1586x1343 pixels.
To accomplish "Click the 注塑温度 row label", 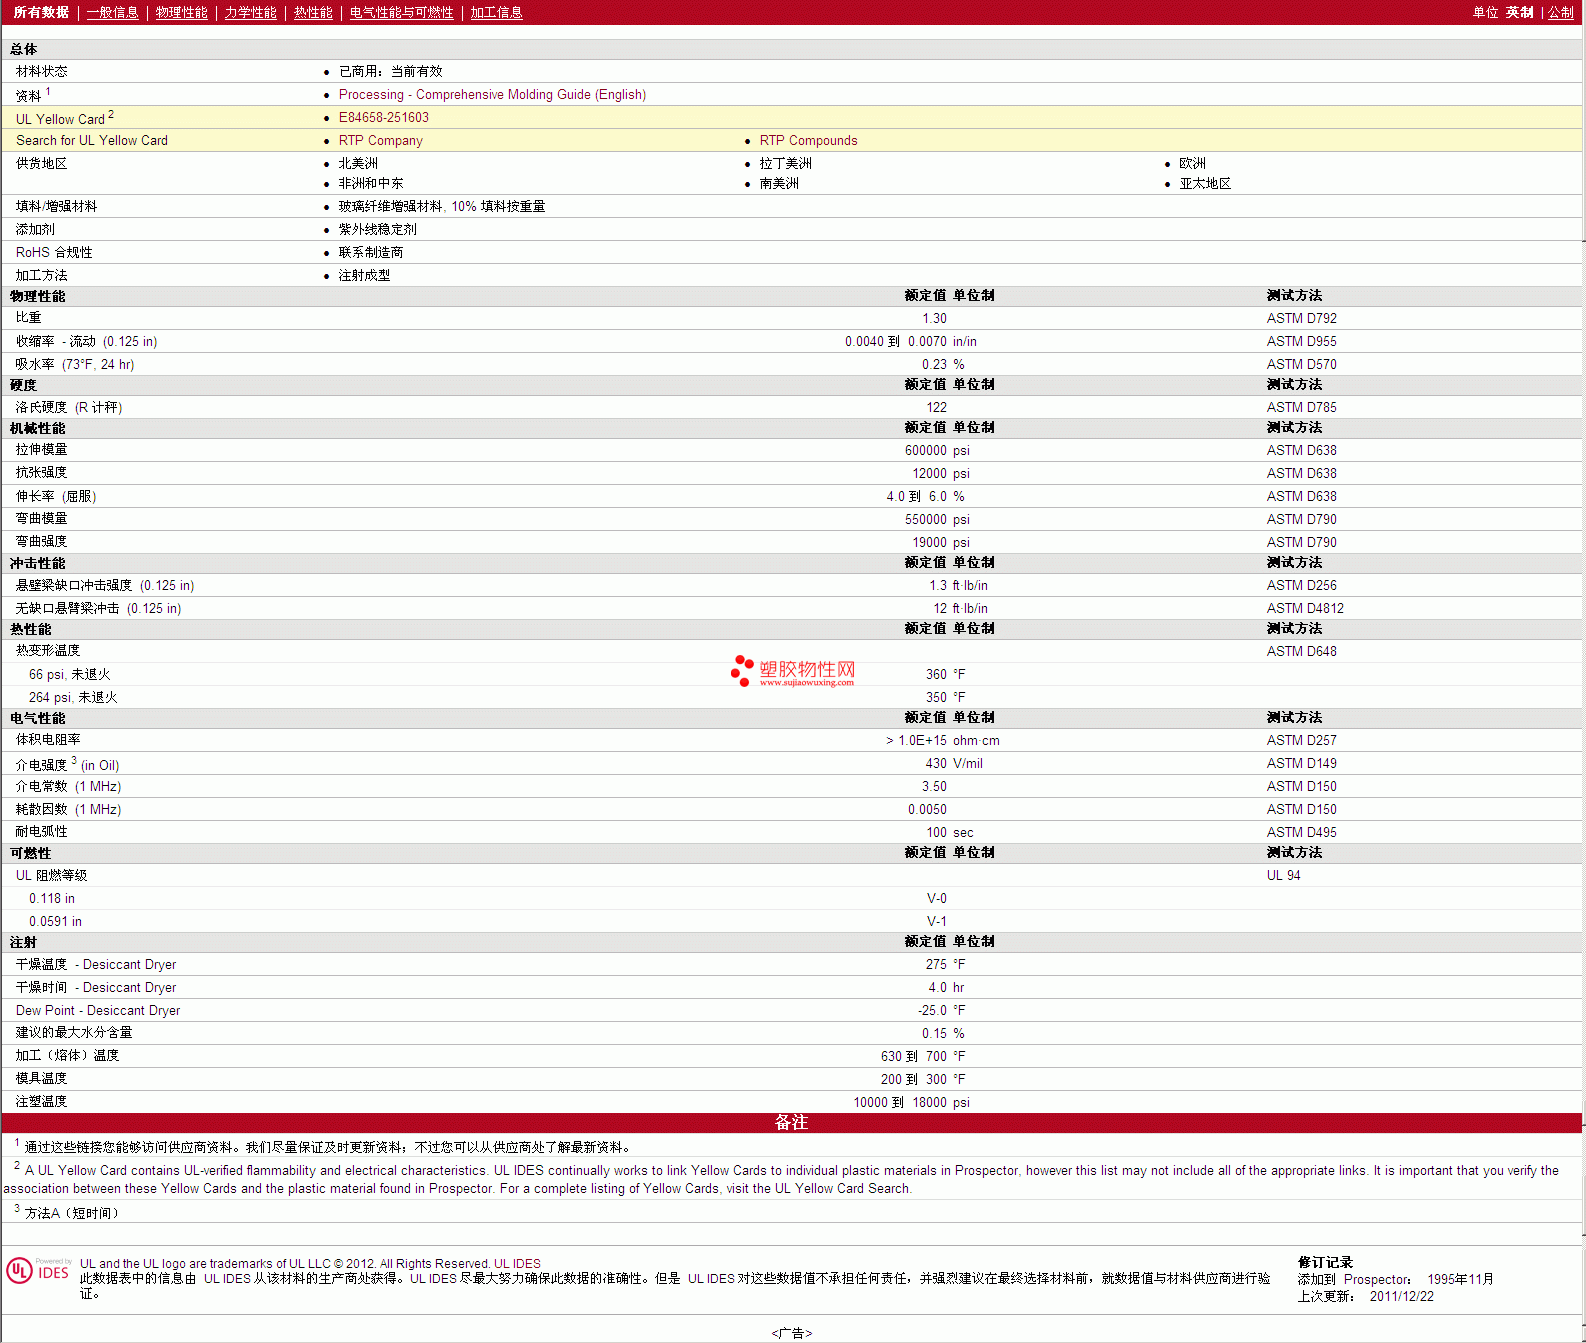I will (42, 1101).
